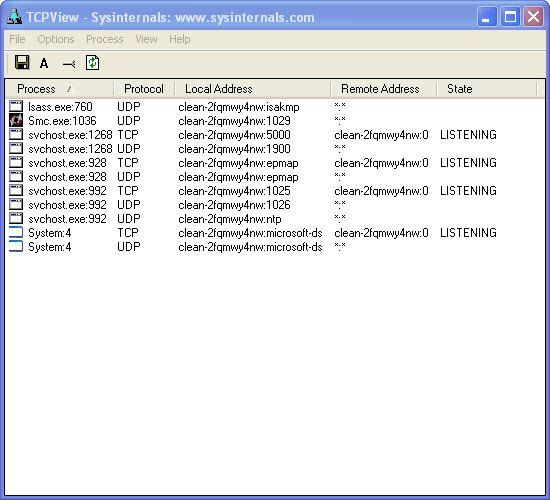Click LISTENING state in svchost.exe:928 row
The height and width of the screenshot is (500, 550).
point(468,163)
